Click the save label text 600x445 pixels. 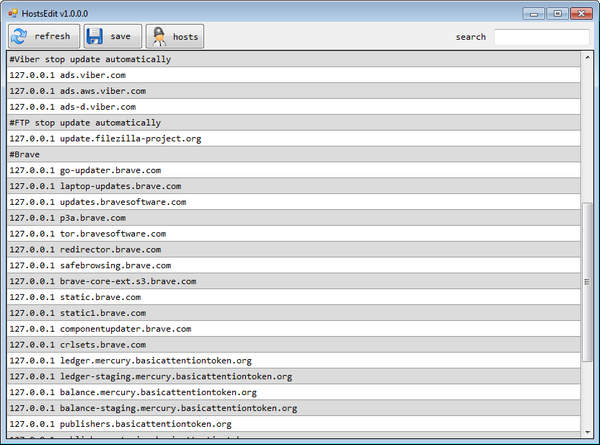(121, 36)
